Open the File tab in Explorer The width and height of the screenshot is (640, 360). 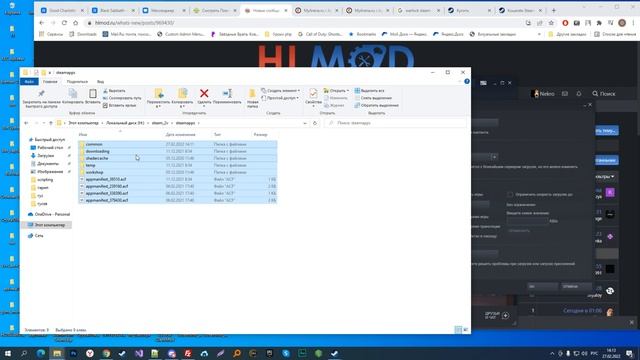point(29,82)
